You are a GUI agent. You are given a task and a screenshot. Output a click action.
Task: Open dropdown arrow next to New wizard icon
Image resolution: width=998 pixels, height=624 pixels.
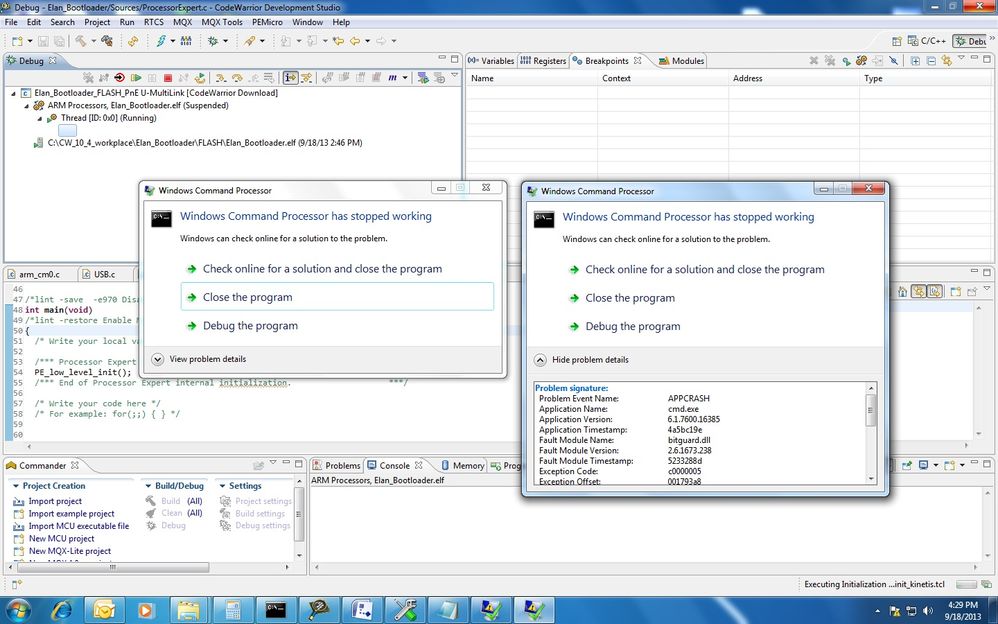tap(30, 41)
